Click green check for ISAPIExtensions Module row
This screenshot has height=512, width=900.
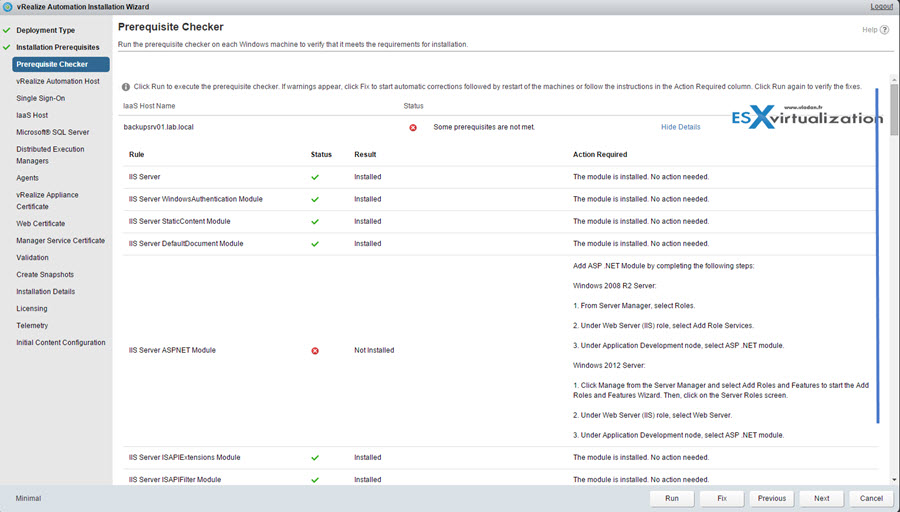[x=315, y=458]
